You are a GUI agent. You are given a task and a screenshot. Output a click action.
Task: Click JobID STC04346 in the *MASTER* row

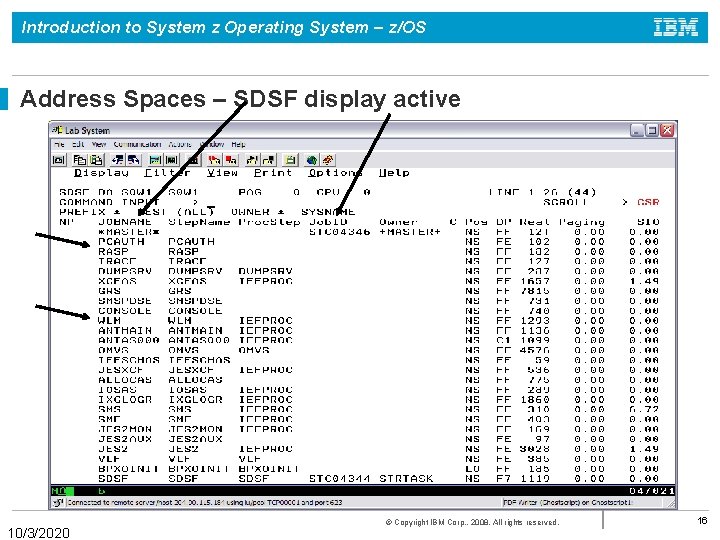(339, 232)
